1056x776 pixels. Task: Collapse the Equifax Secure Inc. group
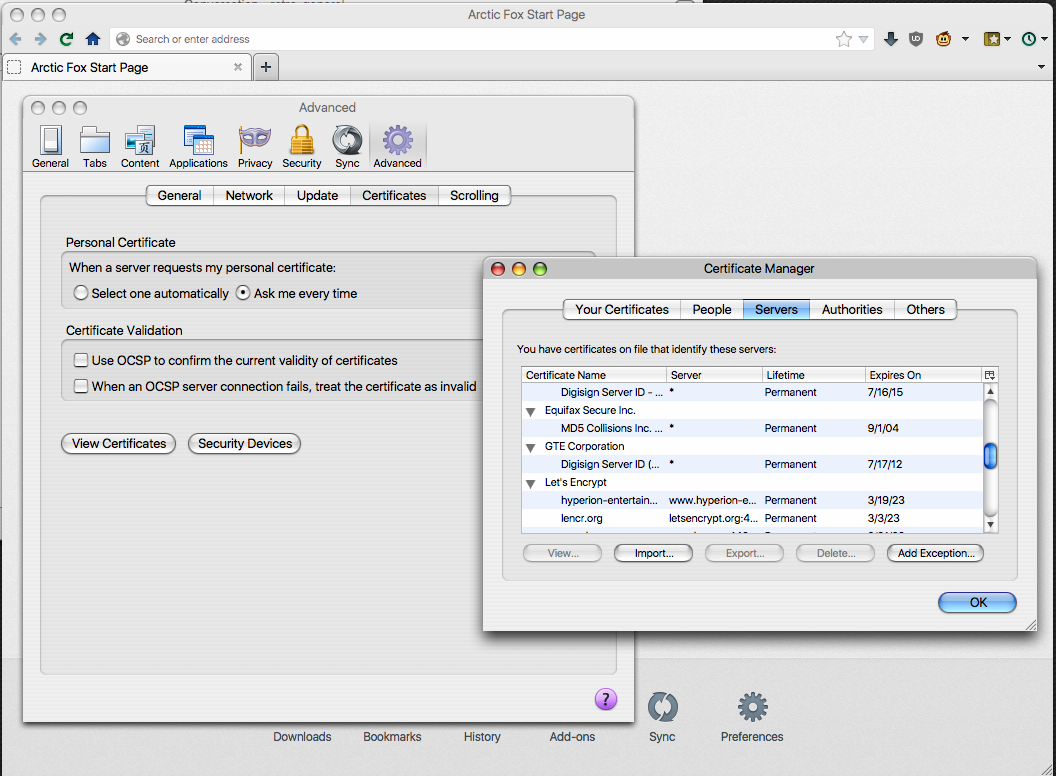531,411
